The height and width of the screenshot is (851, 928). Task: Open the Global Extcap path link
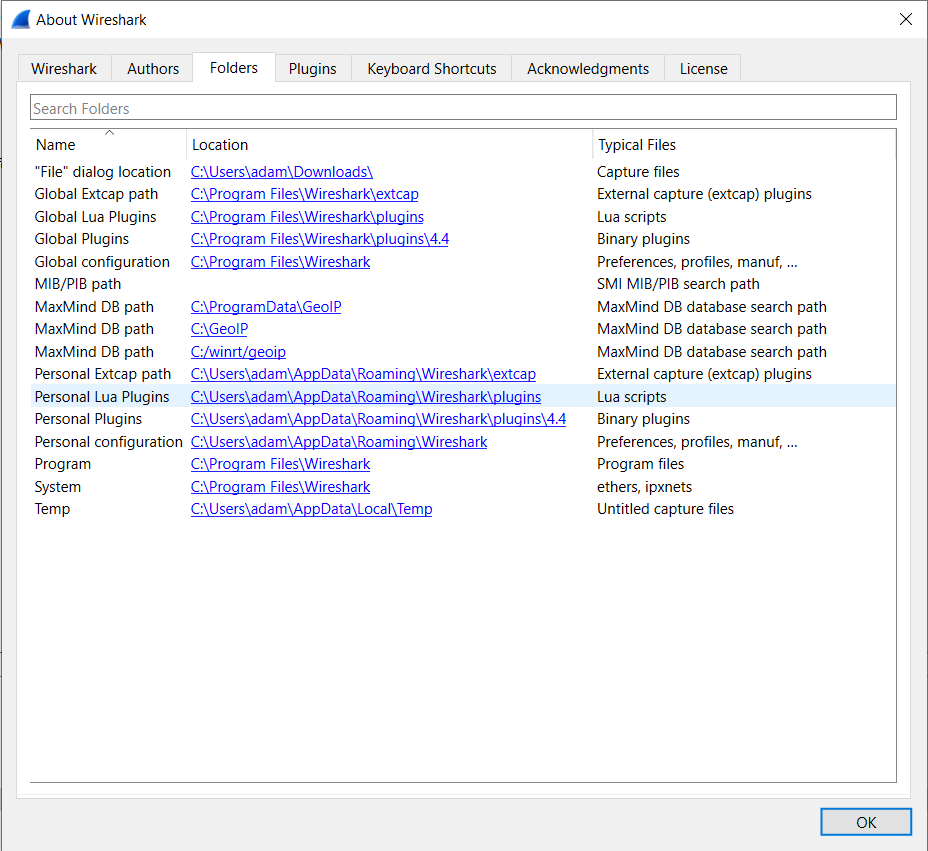point(304,194)
